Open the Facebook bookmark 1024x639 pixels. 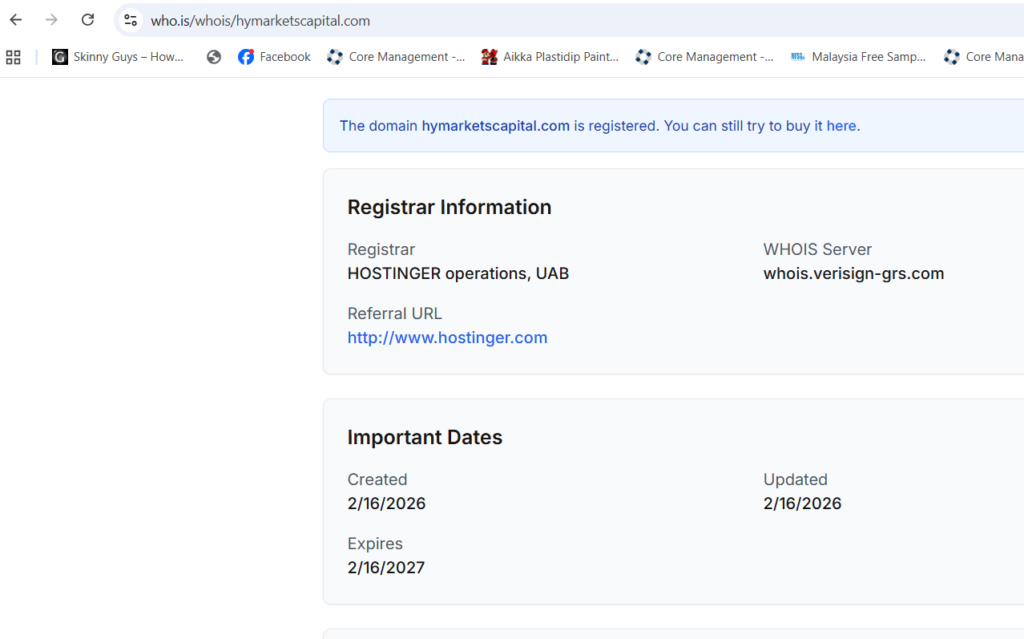[x=274, y=57]
